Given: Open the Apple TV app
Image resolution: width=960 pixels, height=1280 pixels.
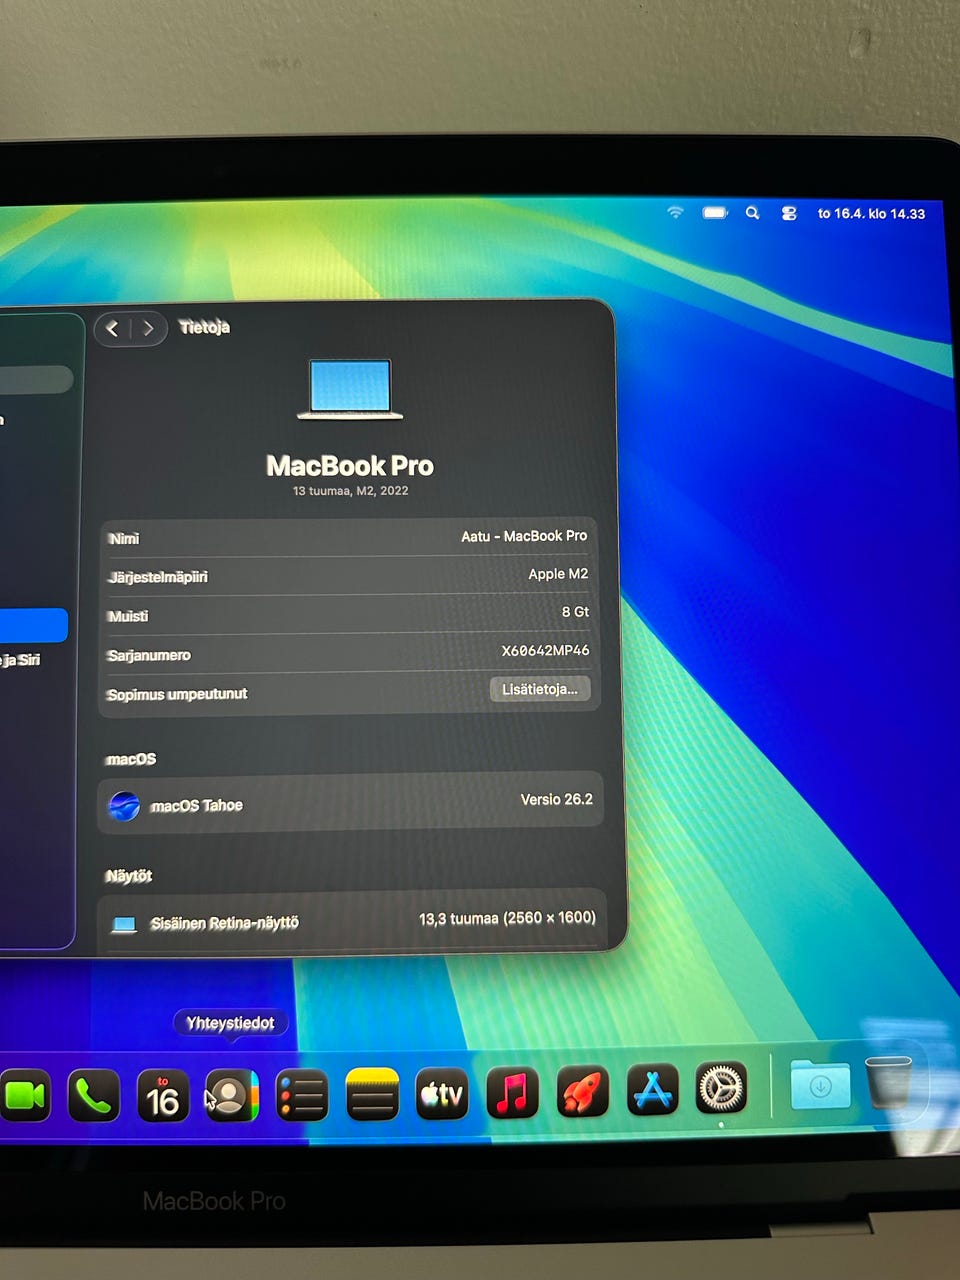Looking at the screenshot, I should (442, 1095).
